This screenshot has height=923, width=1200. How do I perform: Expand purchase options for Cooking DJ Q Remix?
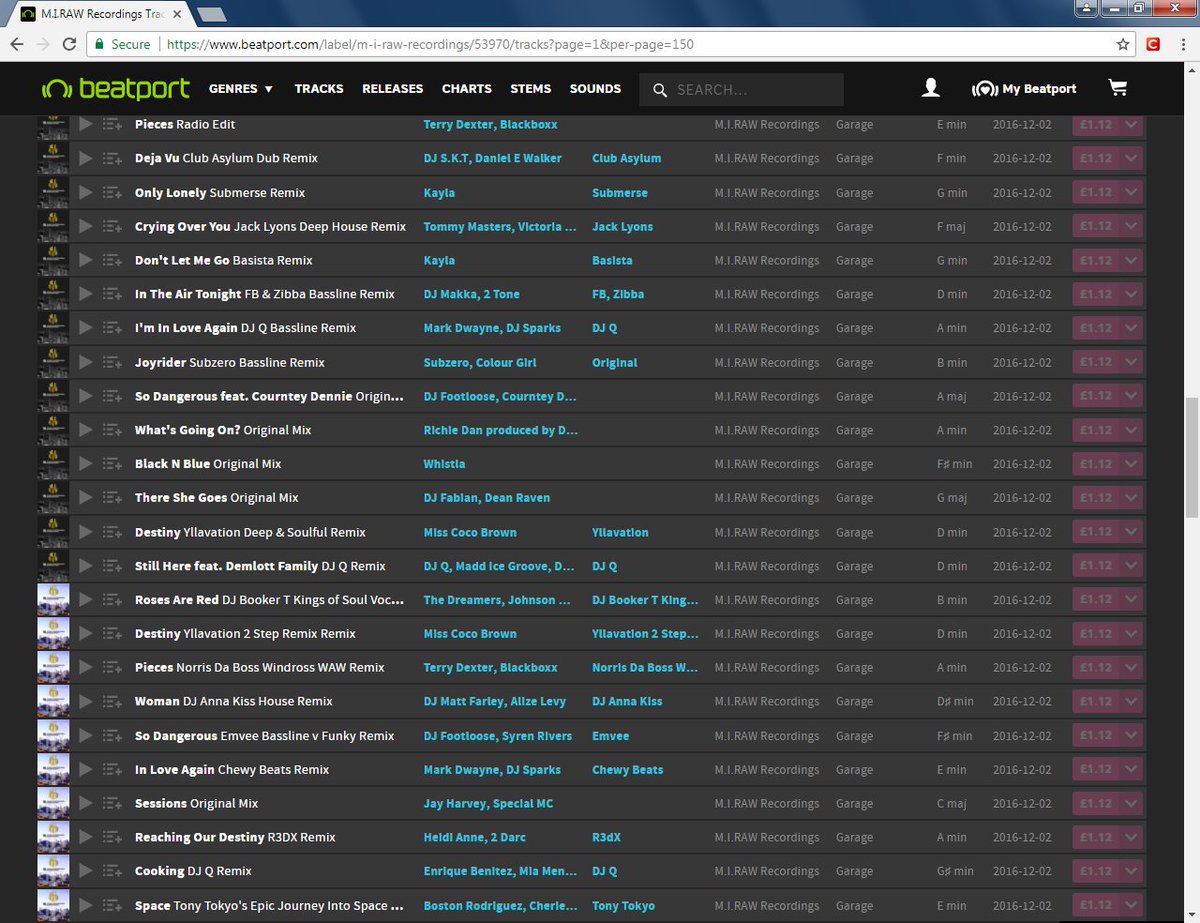(x=1131, y=871)
